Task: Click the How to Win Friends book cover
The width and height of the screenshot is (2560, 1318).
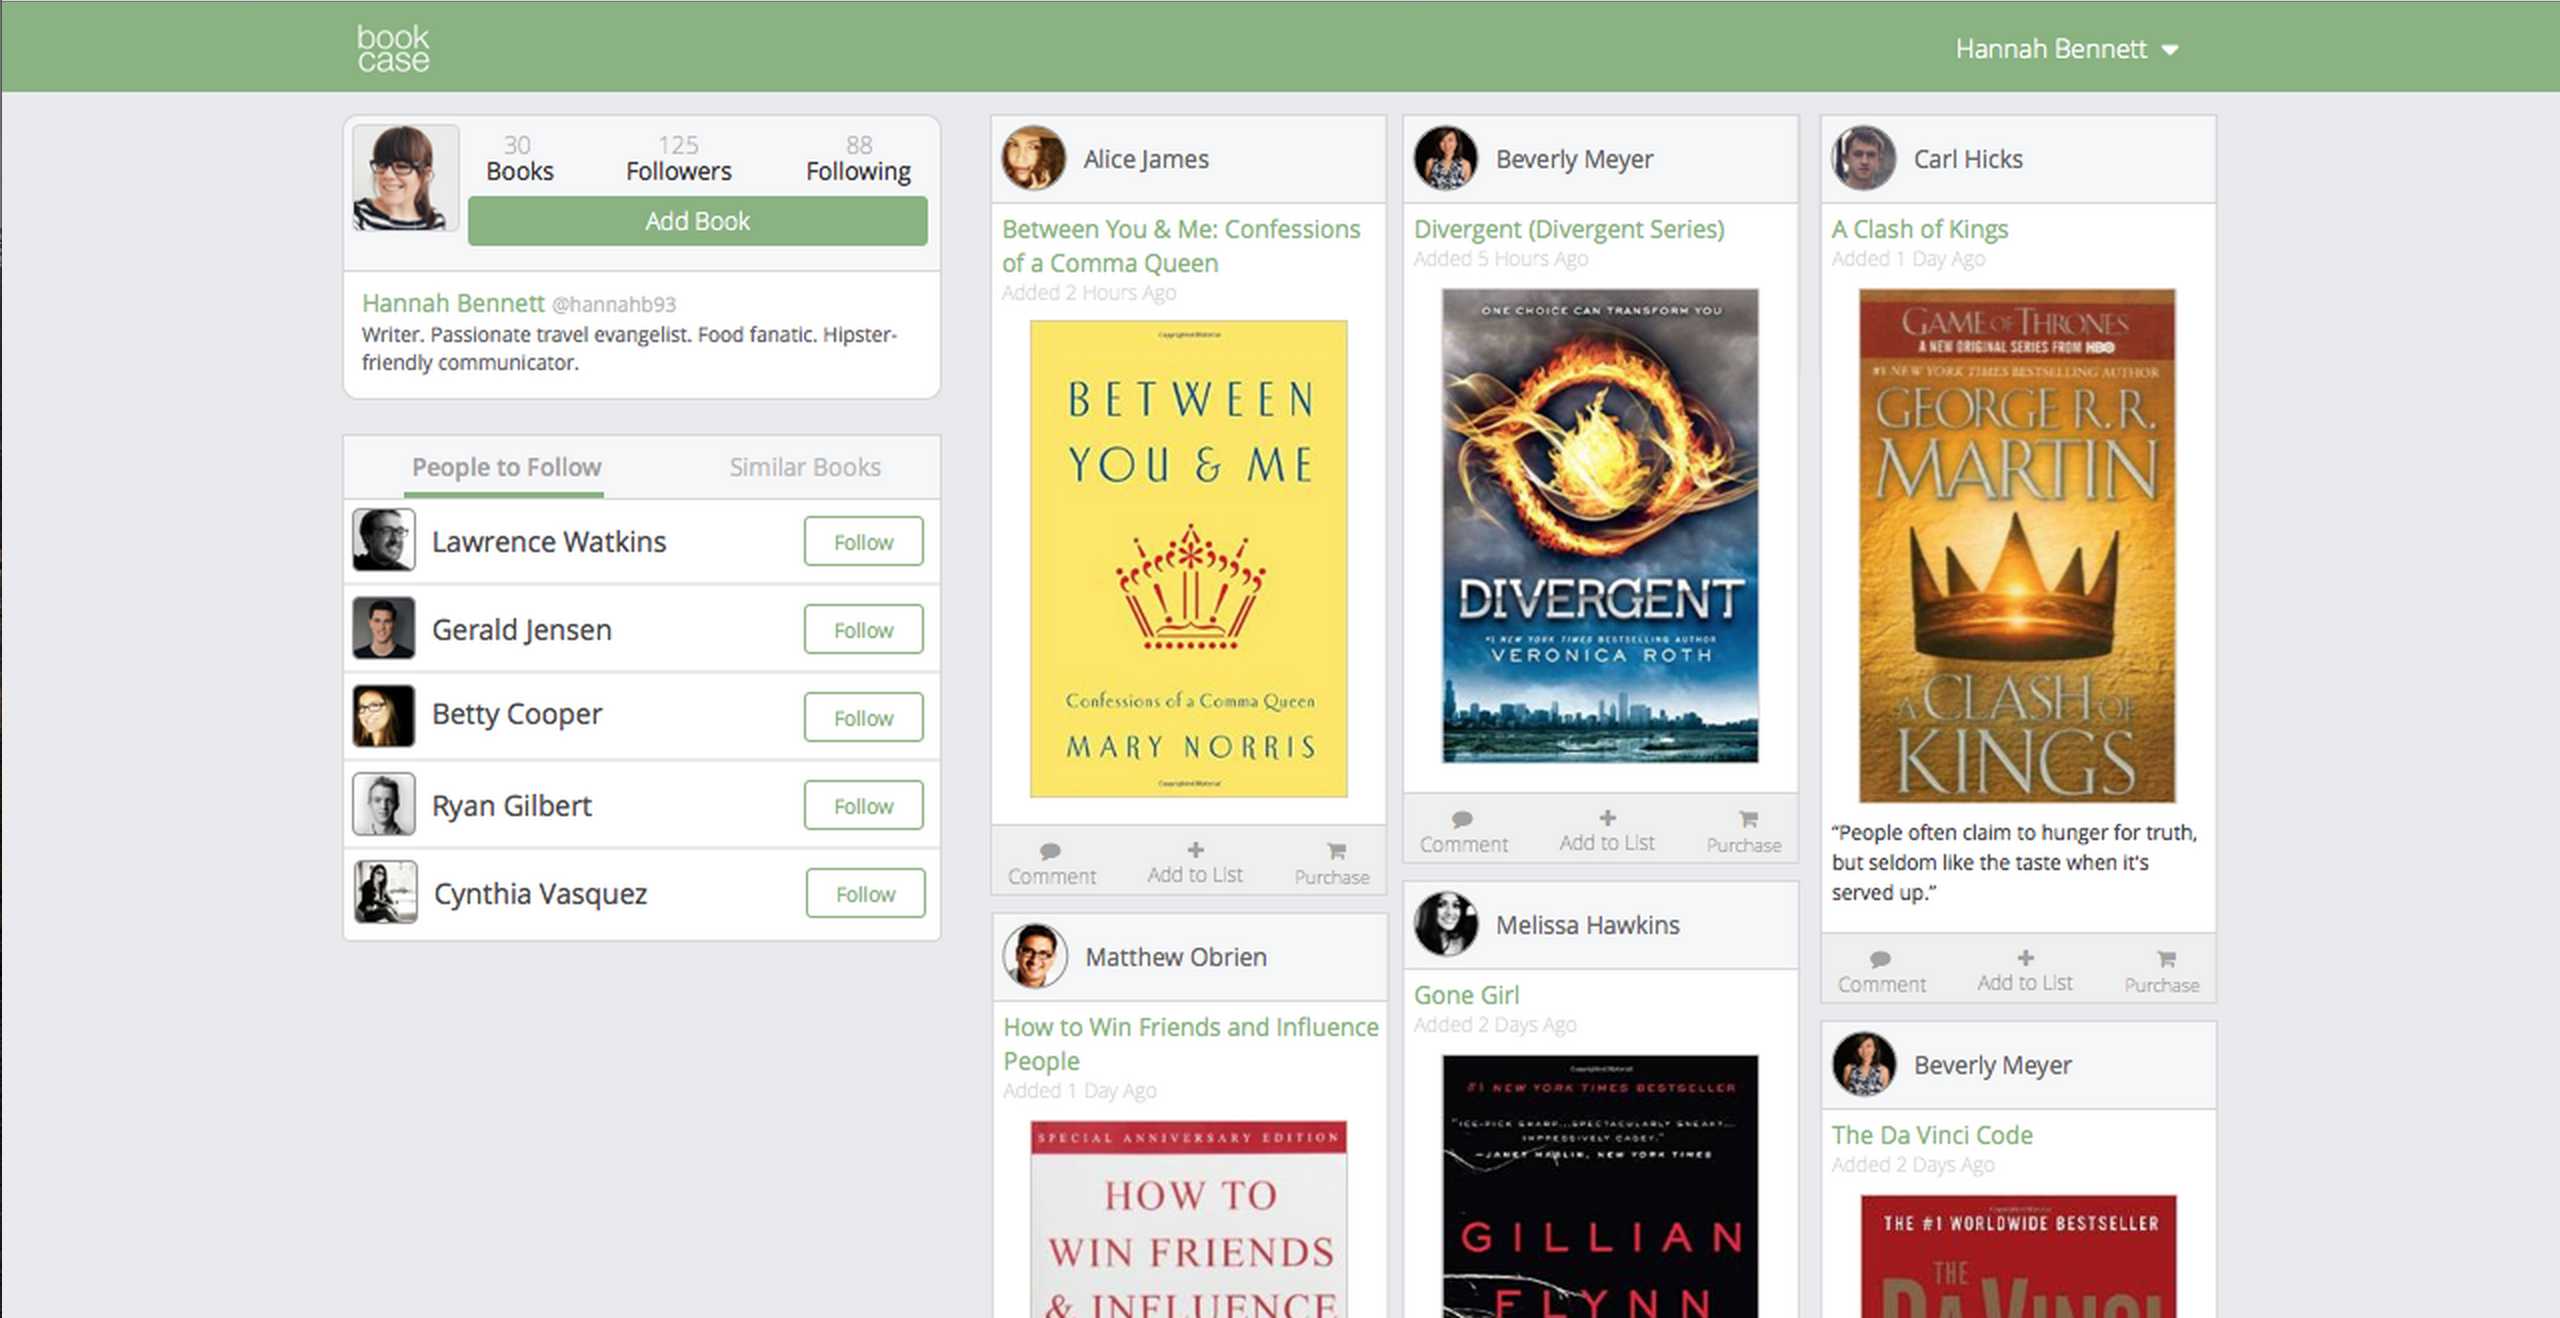Action: (1189, 1219)
